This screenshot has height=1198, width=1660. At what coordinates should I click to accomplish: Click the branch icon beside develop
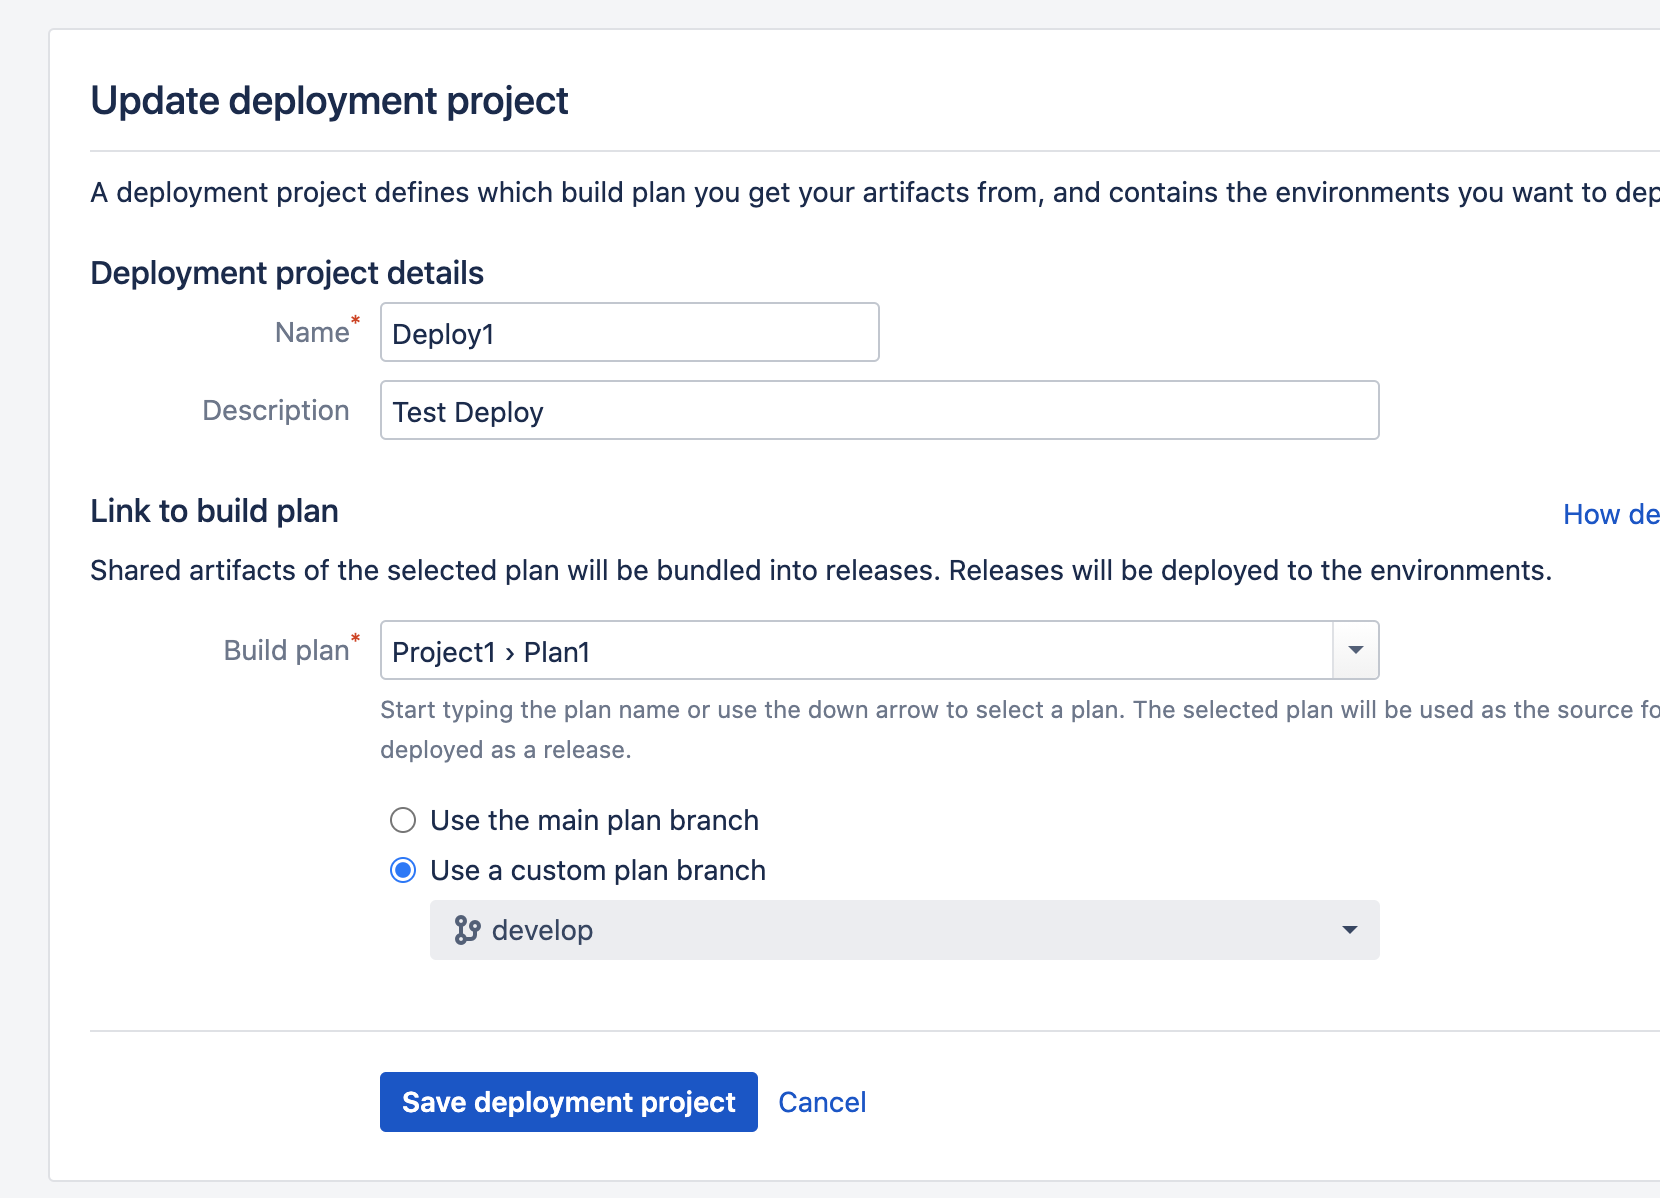tap(467, 930)
